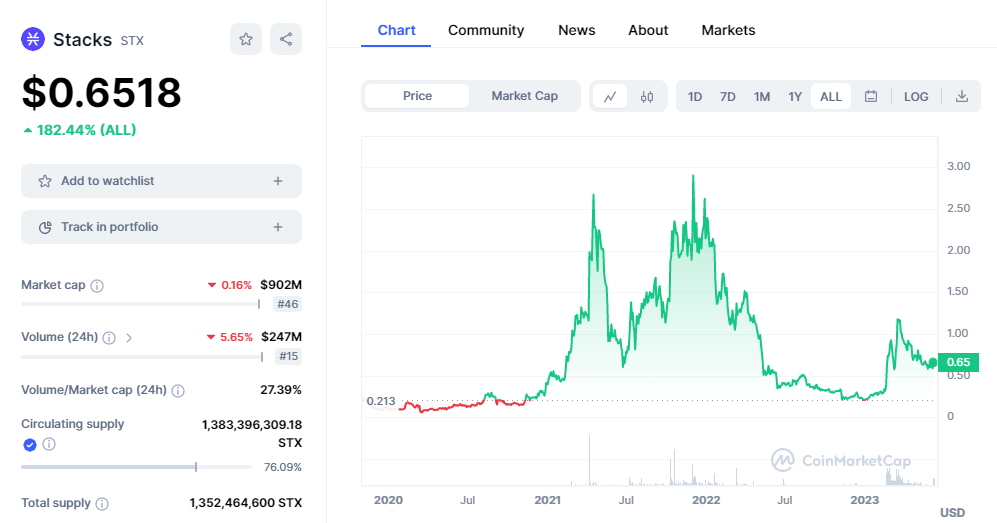Screen dimensions: 997x523
Task: Click the #15 volume rank badge
Action: [x=288, y=357]
